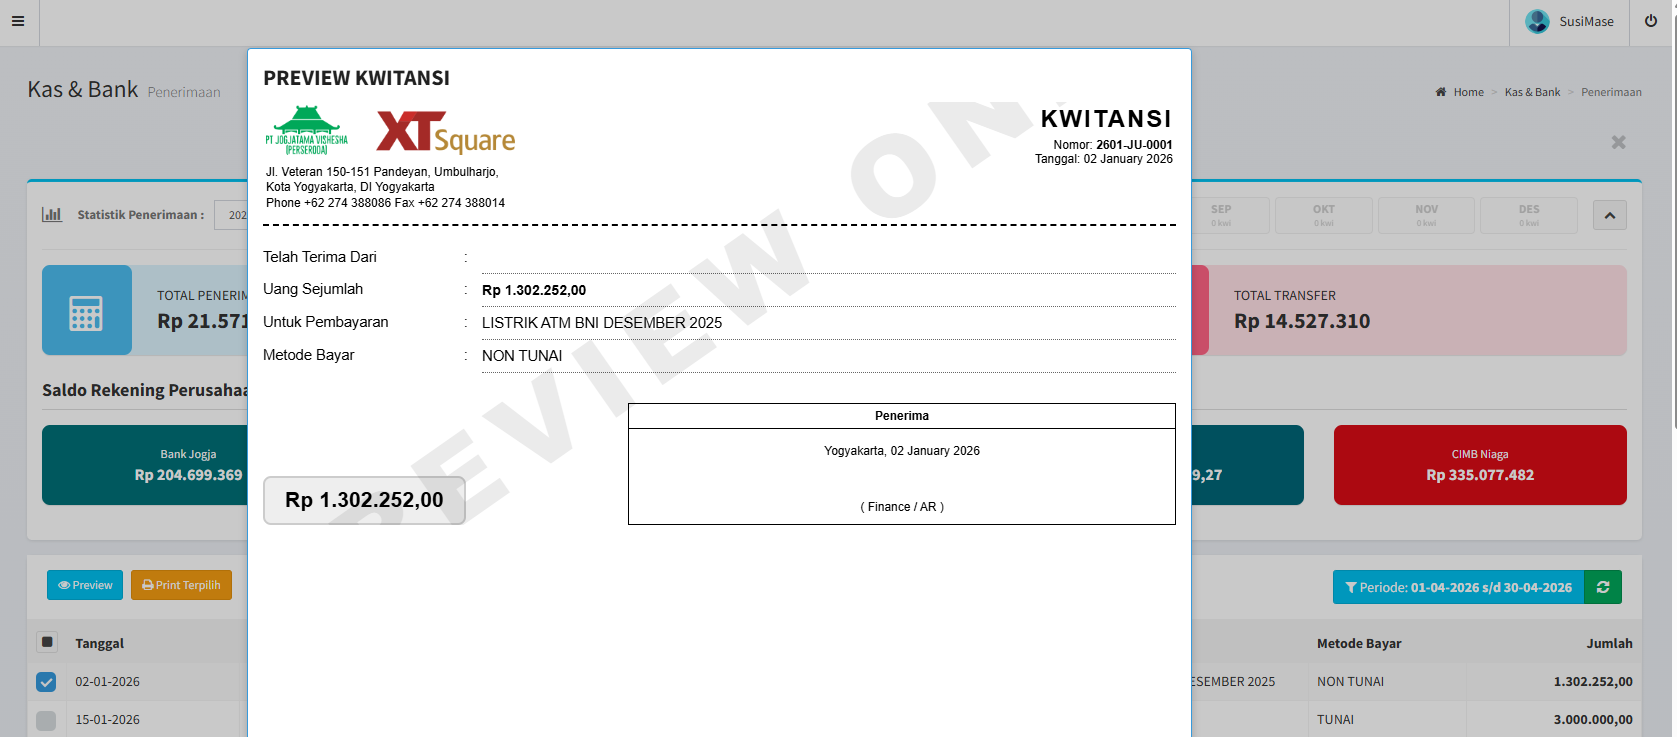Click the SusiMase user avatar
The image size is (1677, 737).
pos(1537,21)
